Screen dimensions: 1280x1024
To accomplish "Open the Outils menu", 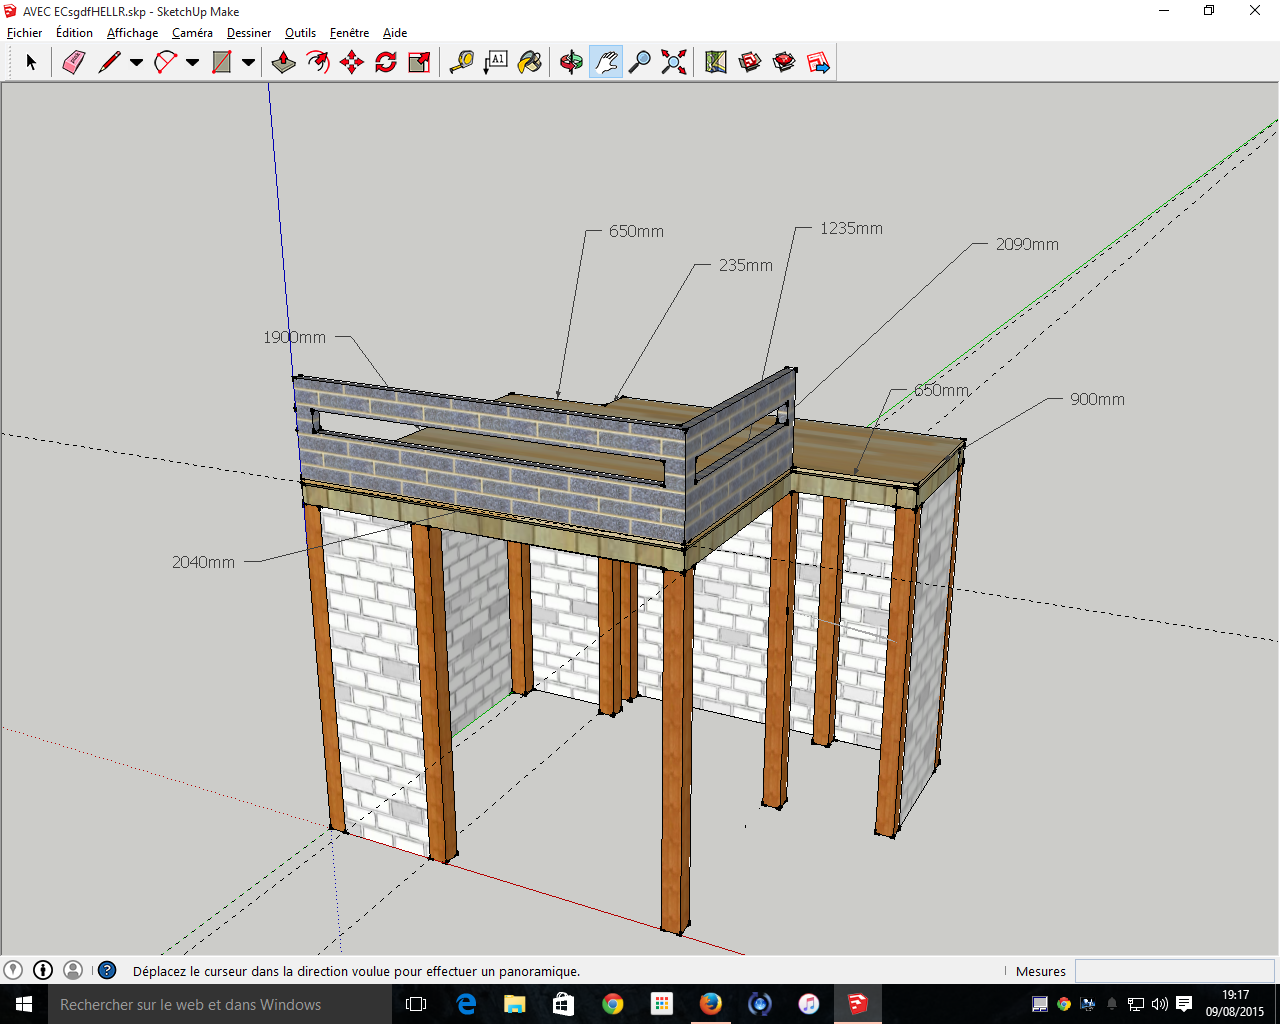I will 300,33.
